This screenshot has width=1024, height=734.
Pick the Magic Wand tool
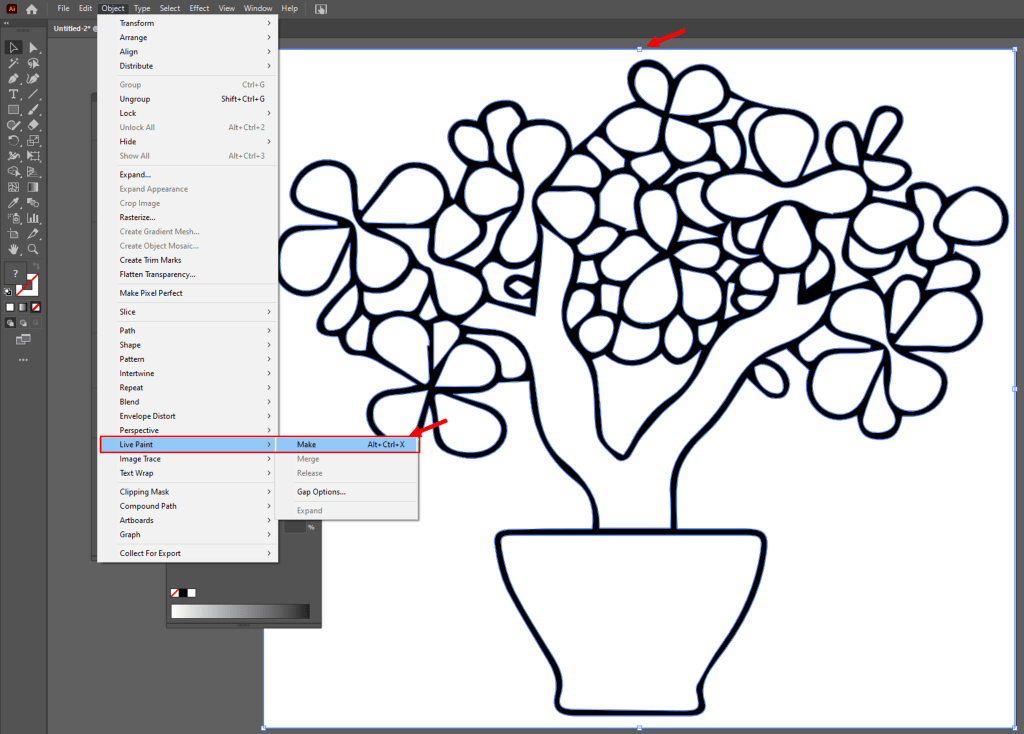pos(14,63)
